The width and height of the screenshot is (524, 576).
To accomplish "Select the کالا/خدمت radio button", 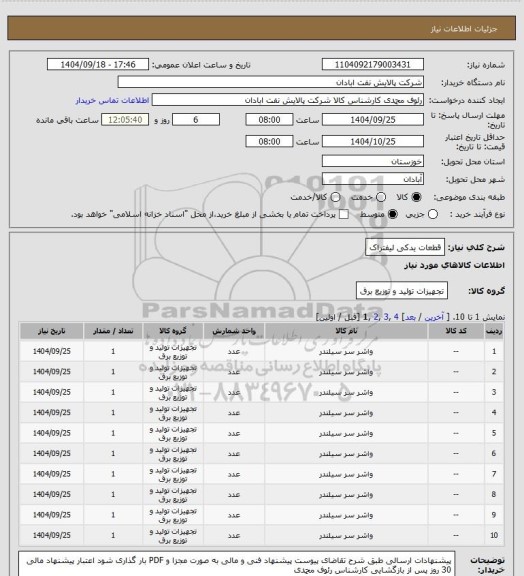I will pyautogui.click(x=335, y=197).
